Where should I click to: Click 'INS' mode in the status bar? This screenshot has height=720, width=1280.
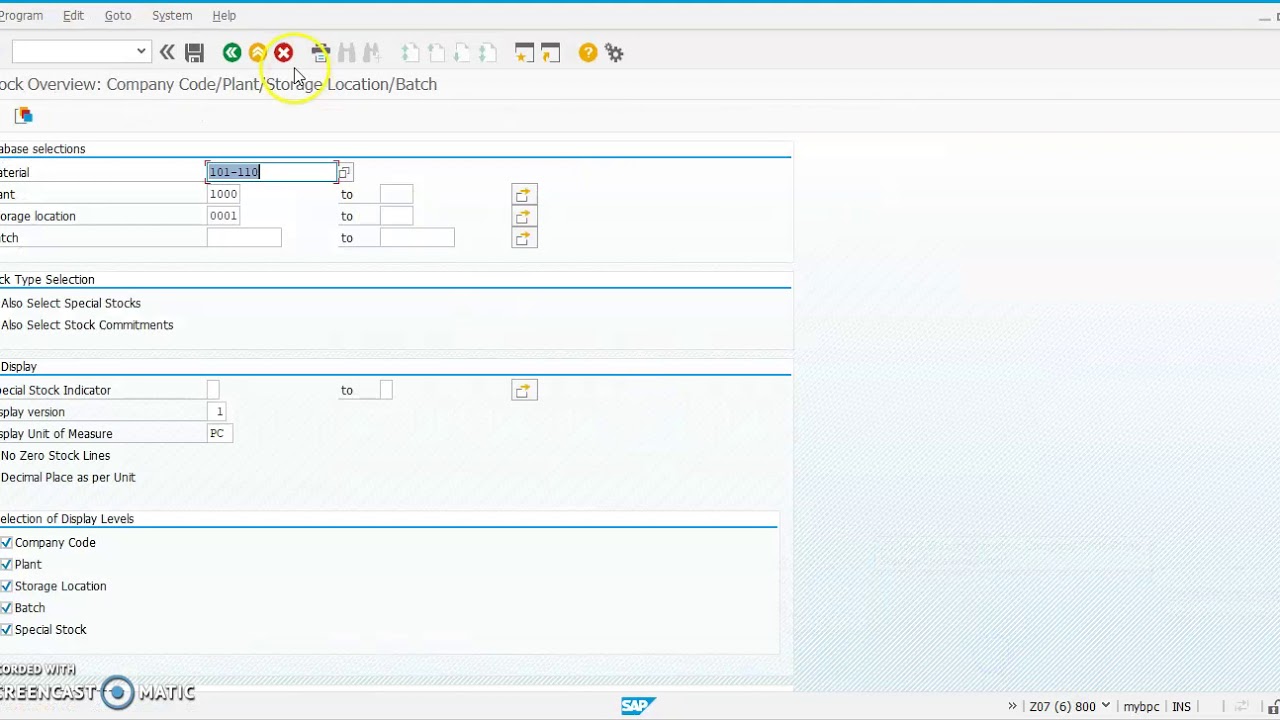pos(1181,707)
